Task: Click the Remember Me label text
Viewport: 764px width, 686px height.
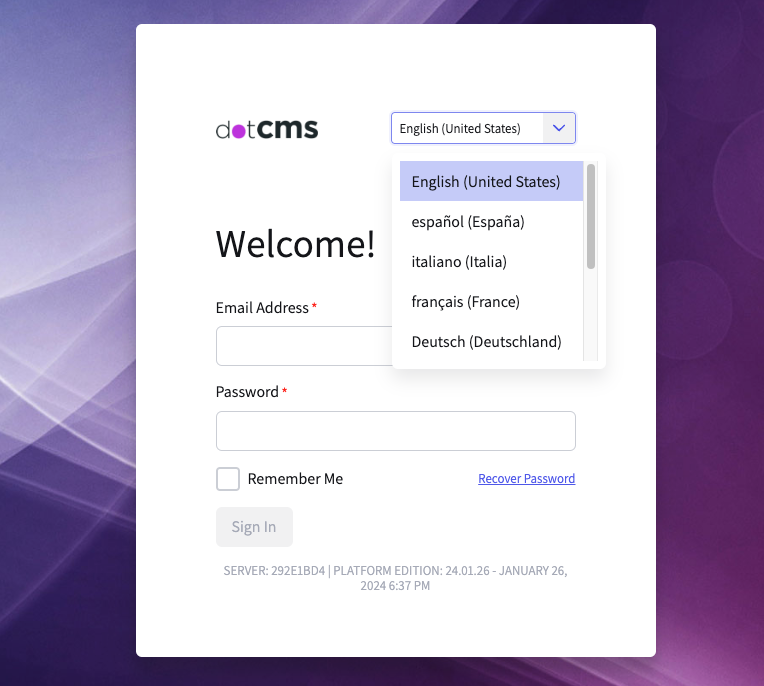Action: (x=295, y=479)
